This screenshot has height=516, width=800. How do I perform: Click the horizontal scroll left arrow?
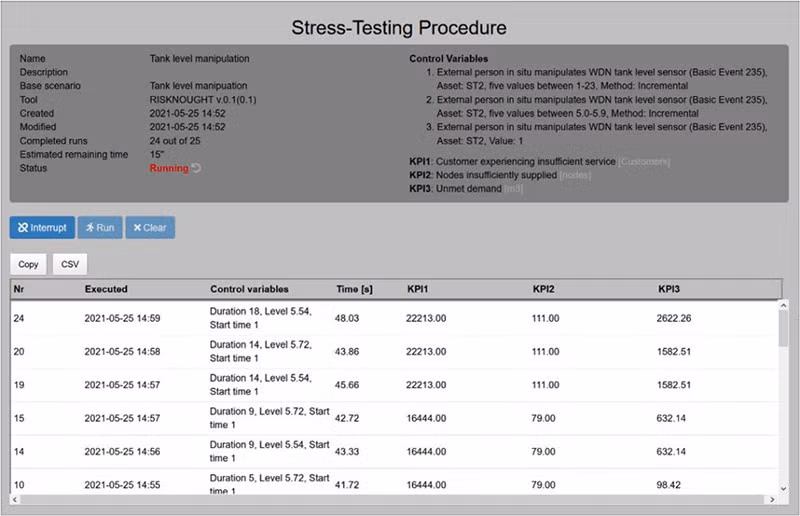tap(15, 500)
